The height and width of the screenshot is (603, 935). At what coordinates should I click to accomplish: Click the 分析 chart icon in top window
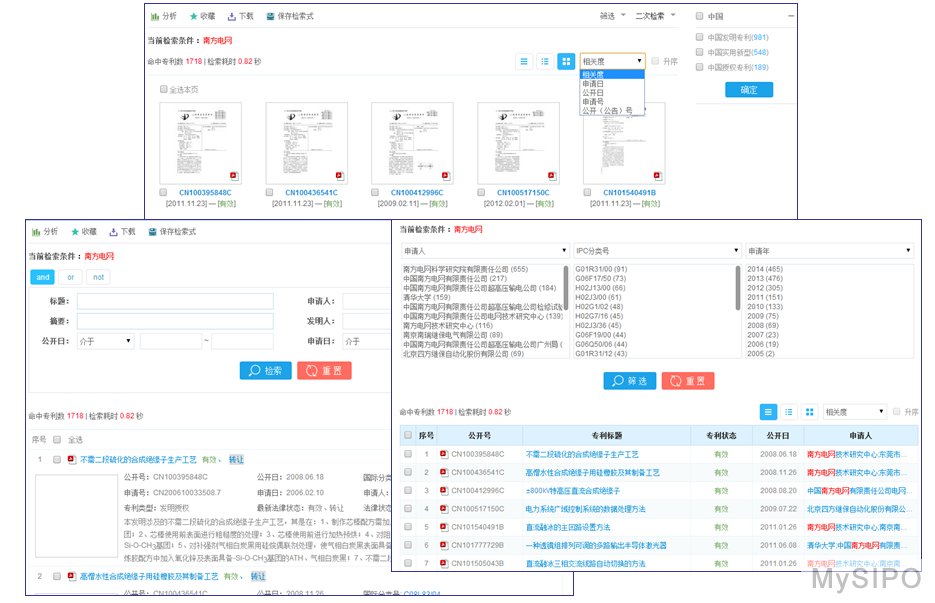coord(155,17)
